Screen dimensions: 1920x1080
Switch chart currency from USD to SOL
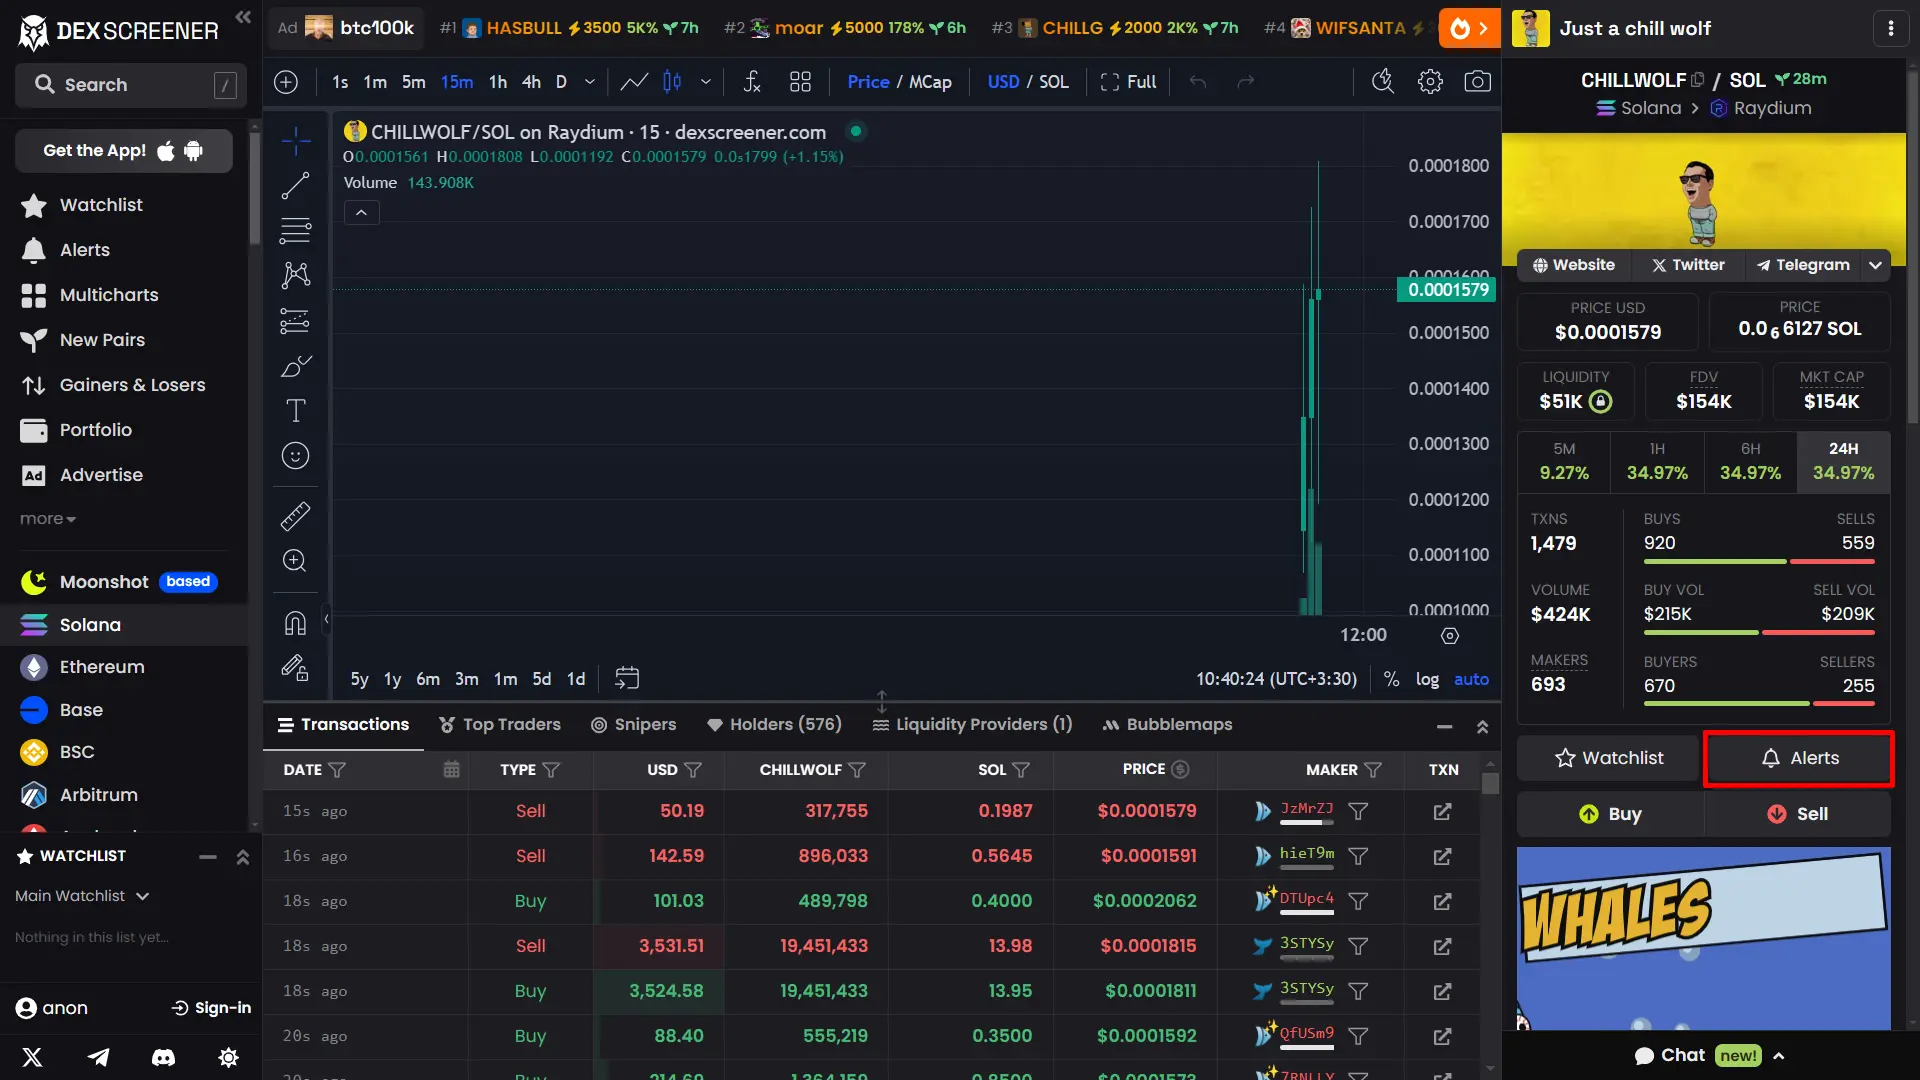pos(1053,82)
